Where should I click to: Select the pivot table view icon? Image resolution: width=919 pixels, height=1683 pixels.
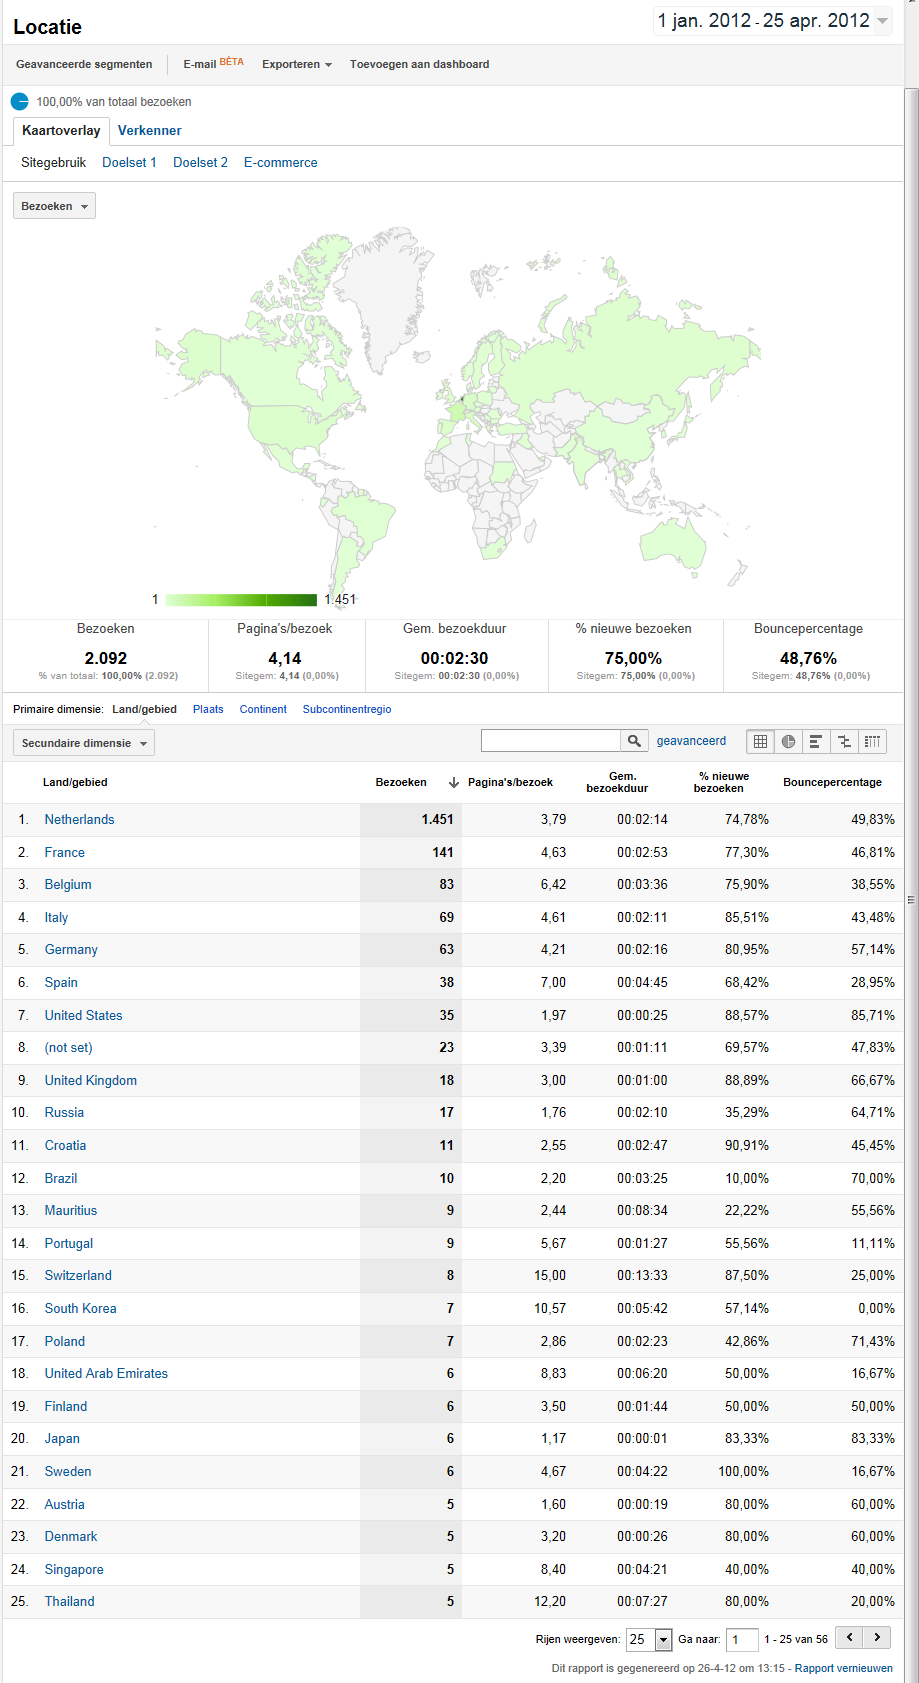click(x=872, y=741)
